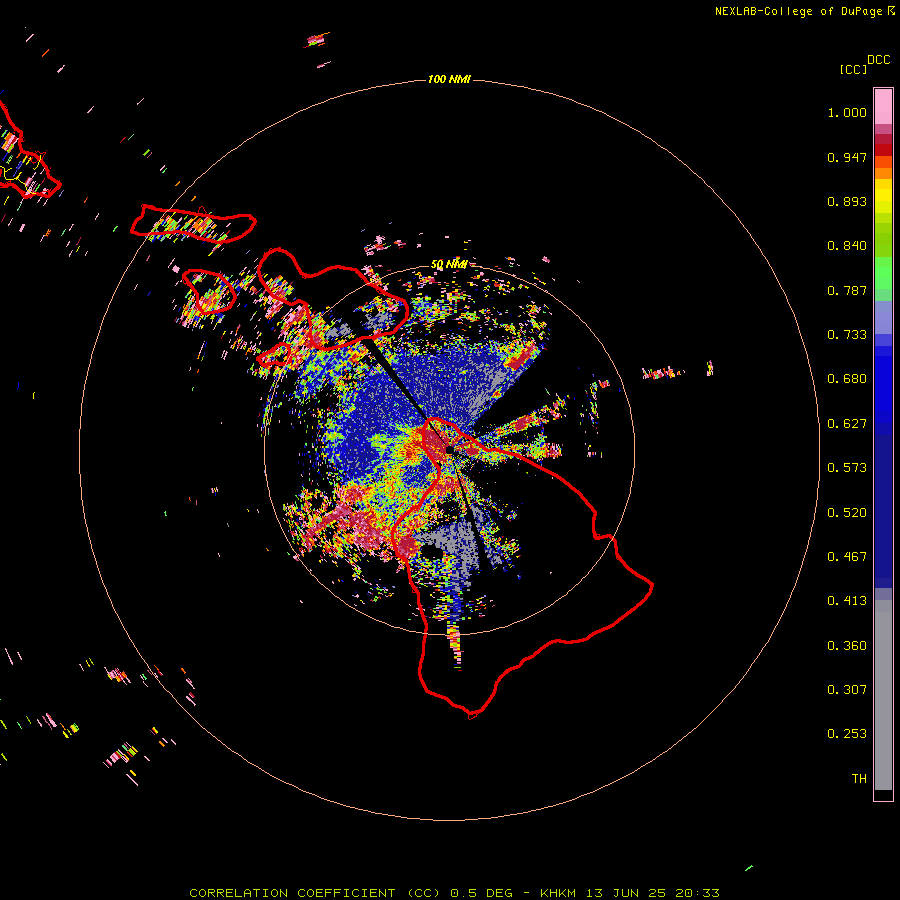900x900 pixels.
Task: Click the 0.253 scale value
Action: (847, 734)
